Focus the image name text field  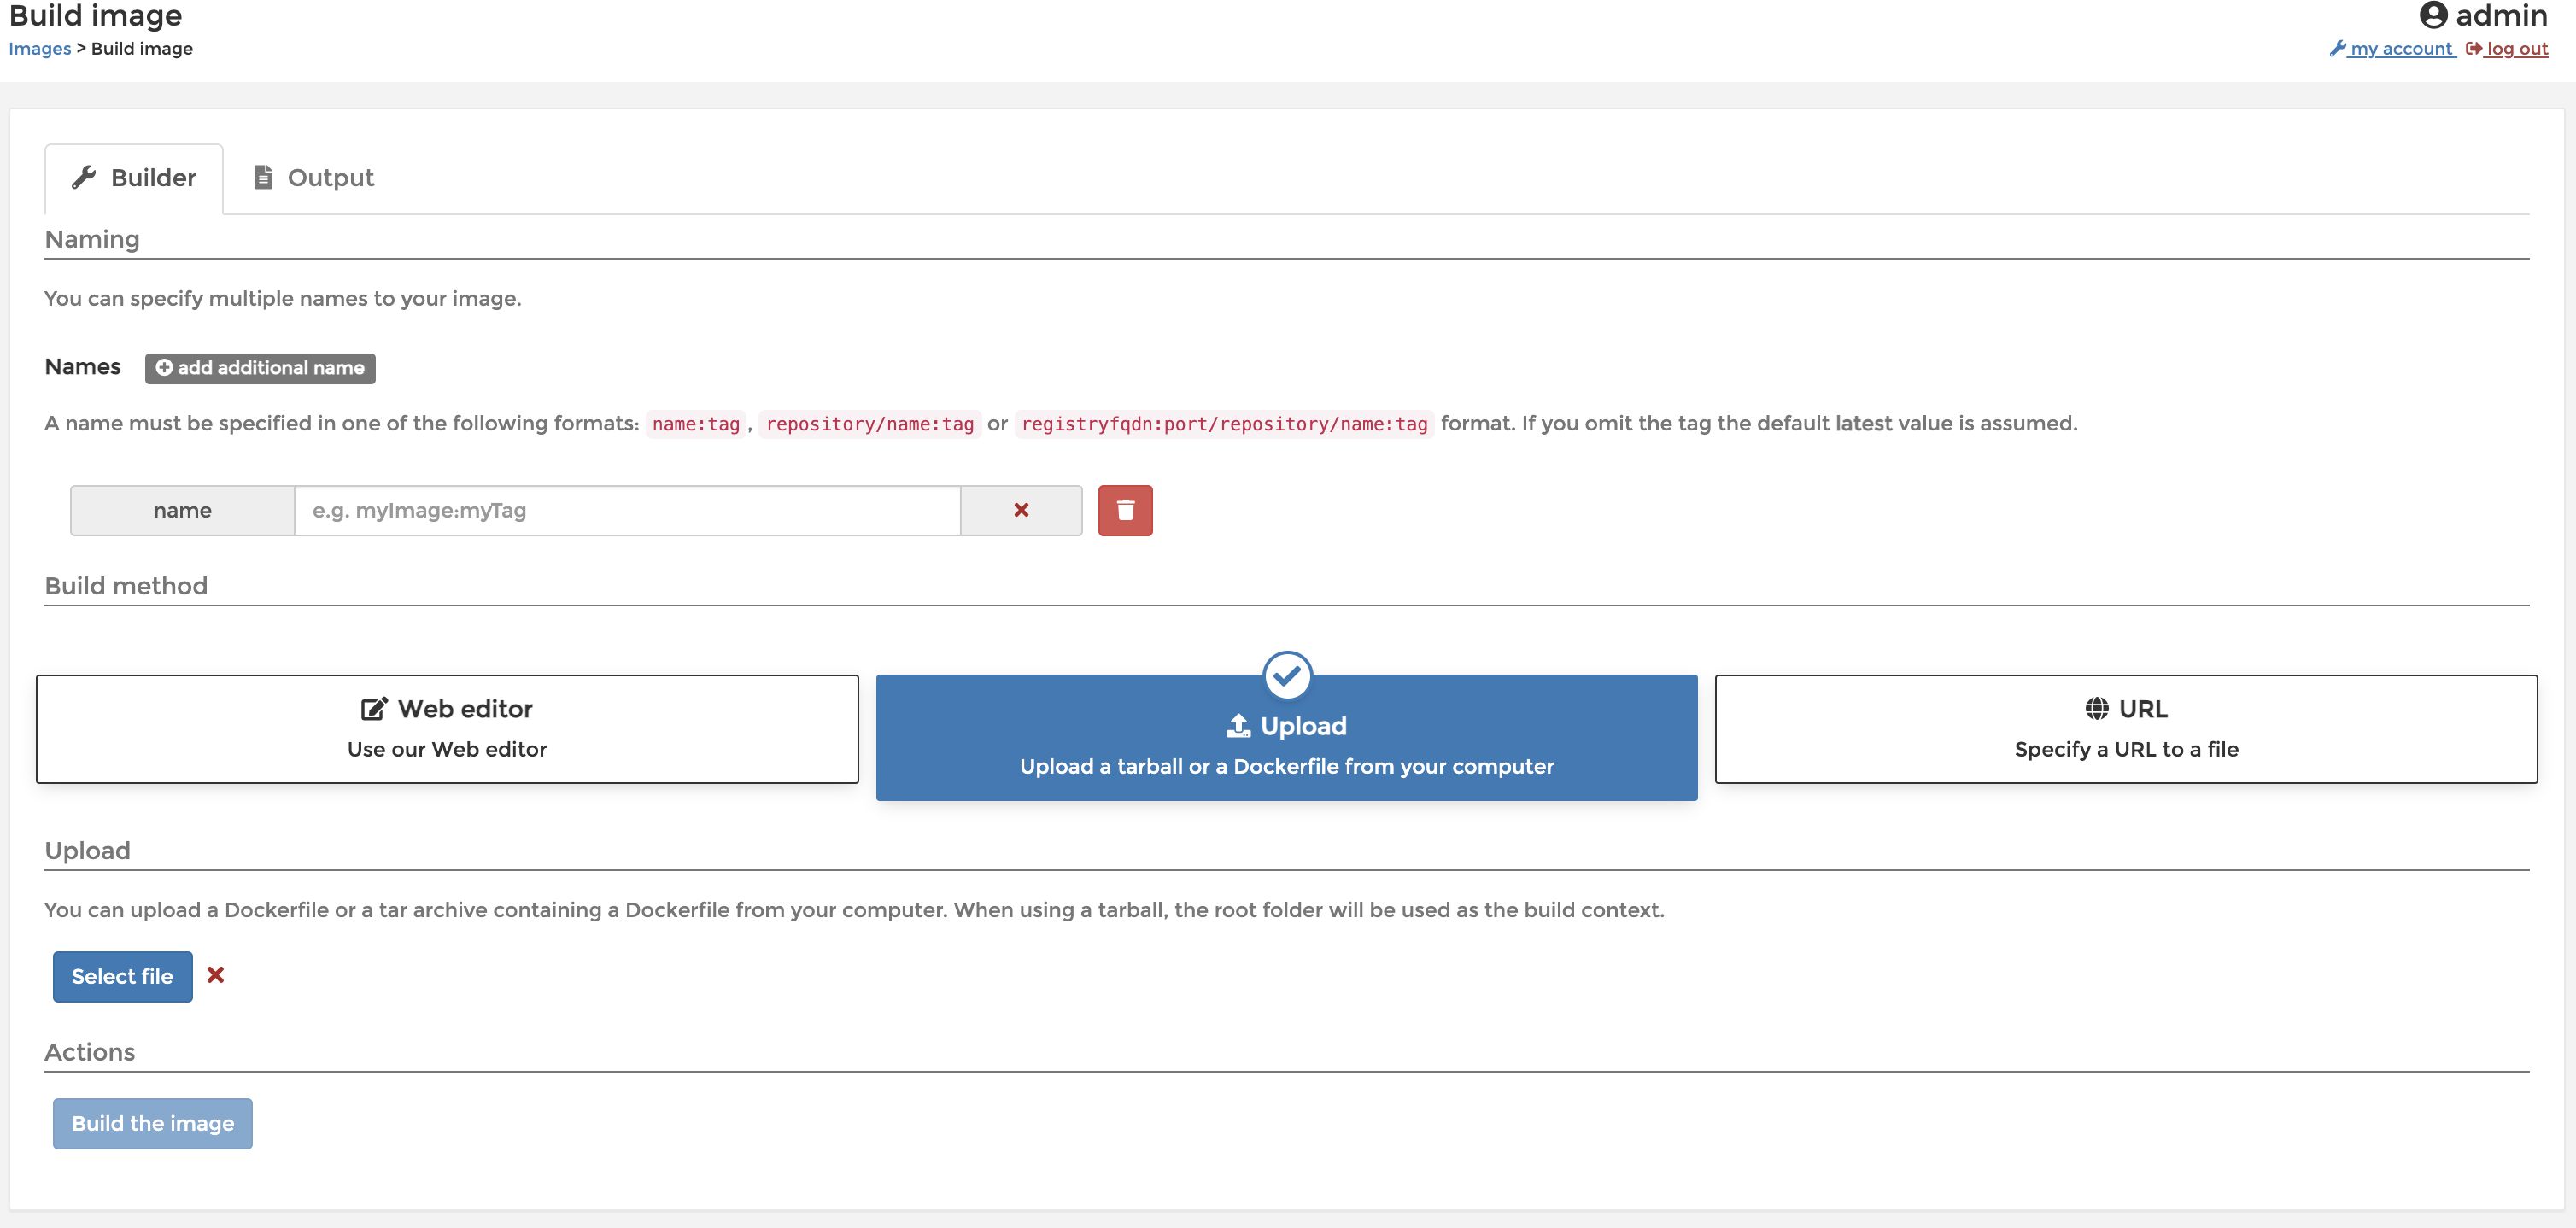click(627, 510)
